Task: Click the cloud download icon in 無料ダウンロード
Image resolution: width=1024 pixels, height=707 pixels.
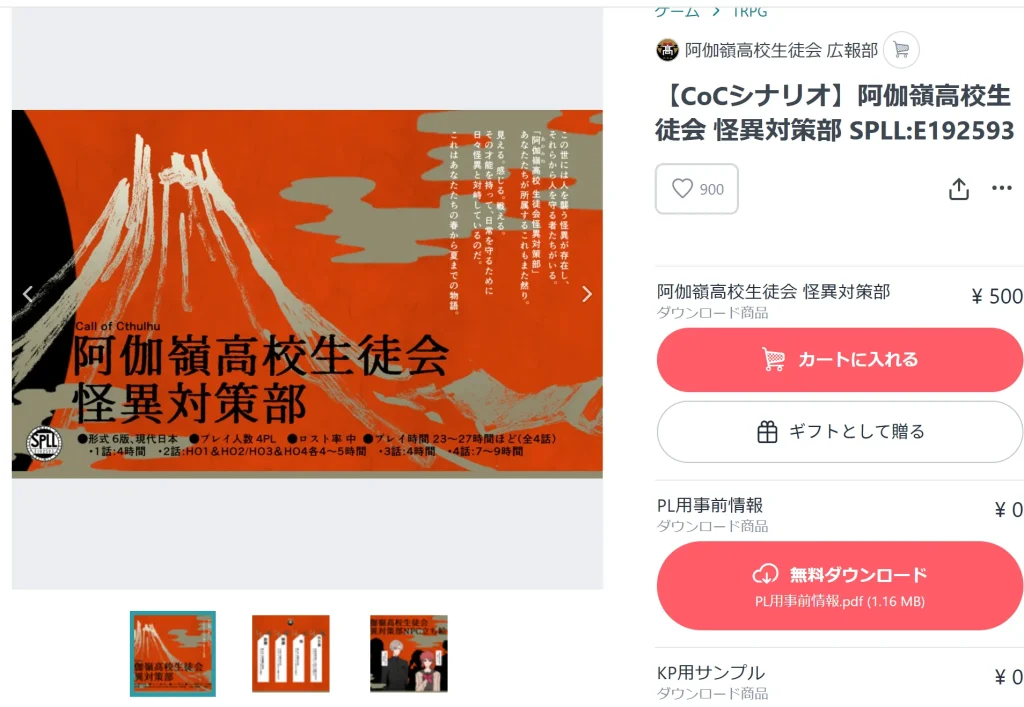Action: (x=765, y=574)
